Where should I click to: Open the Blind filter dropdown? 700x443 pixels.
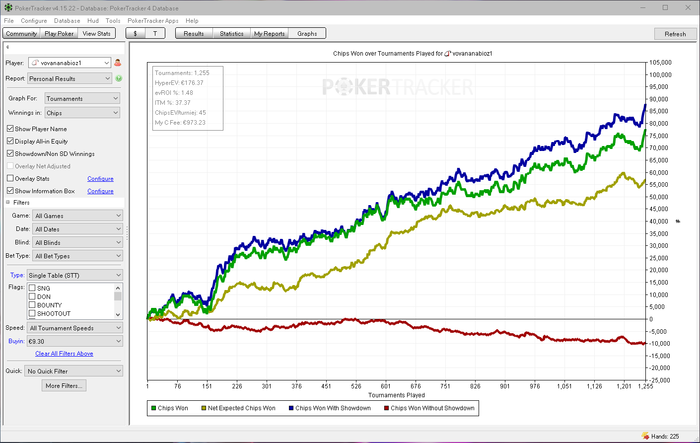click(x=77, y=242)
